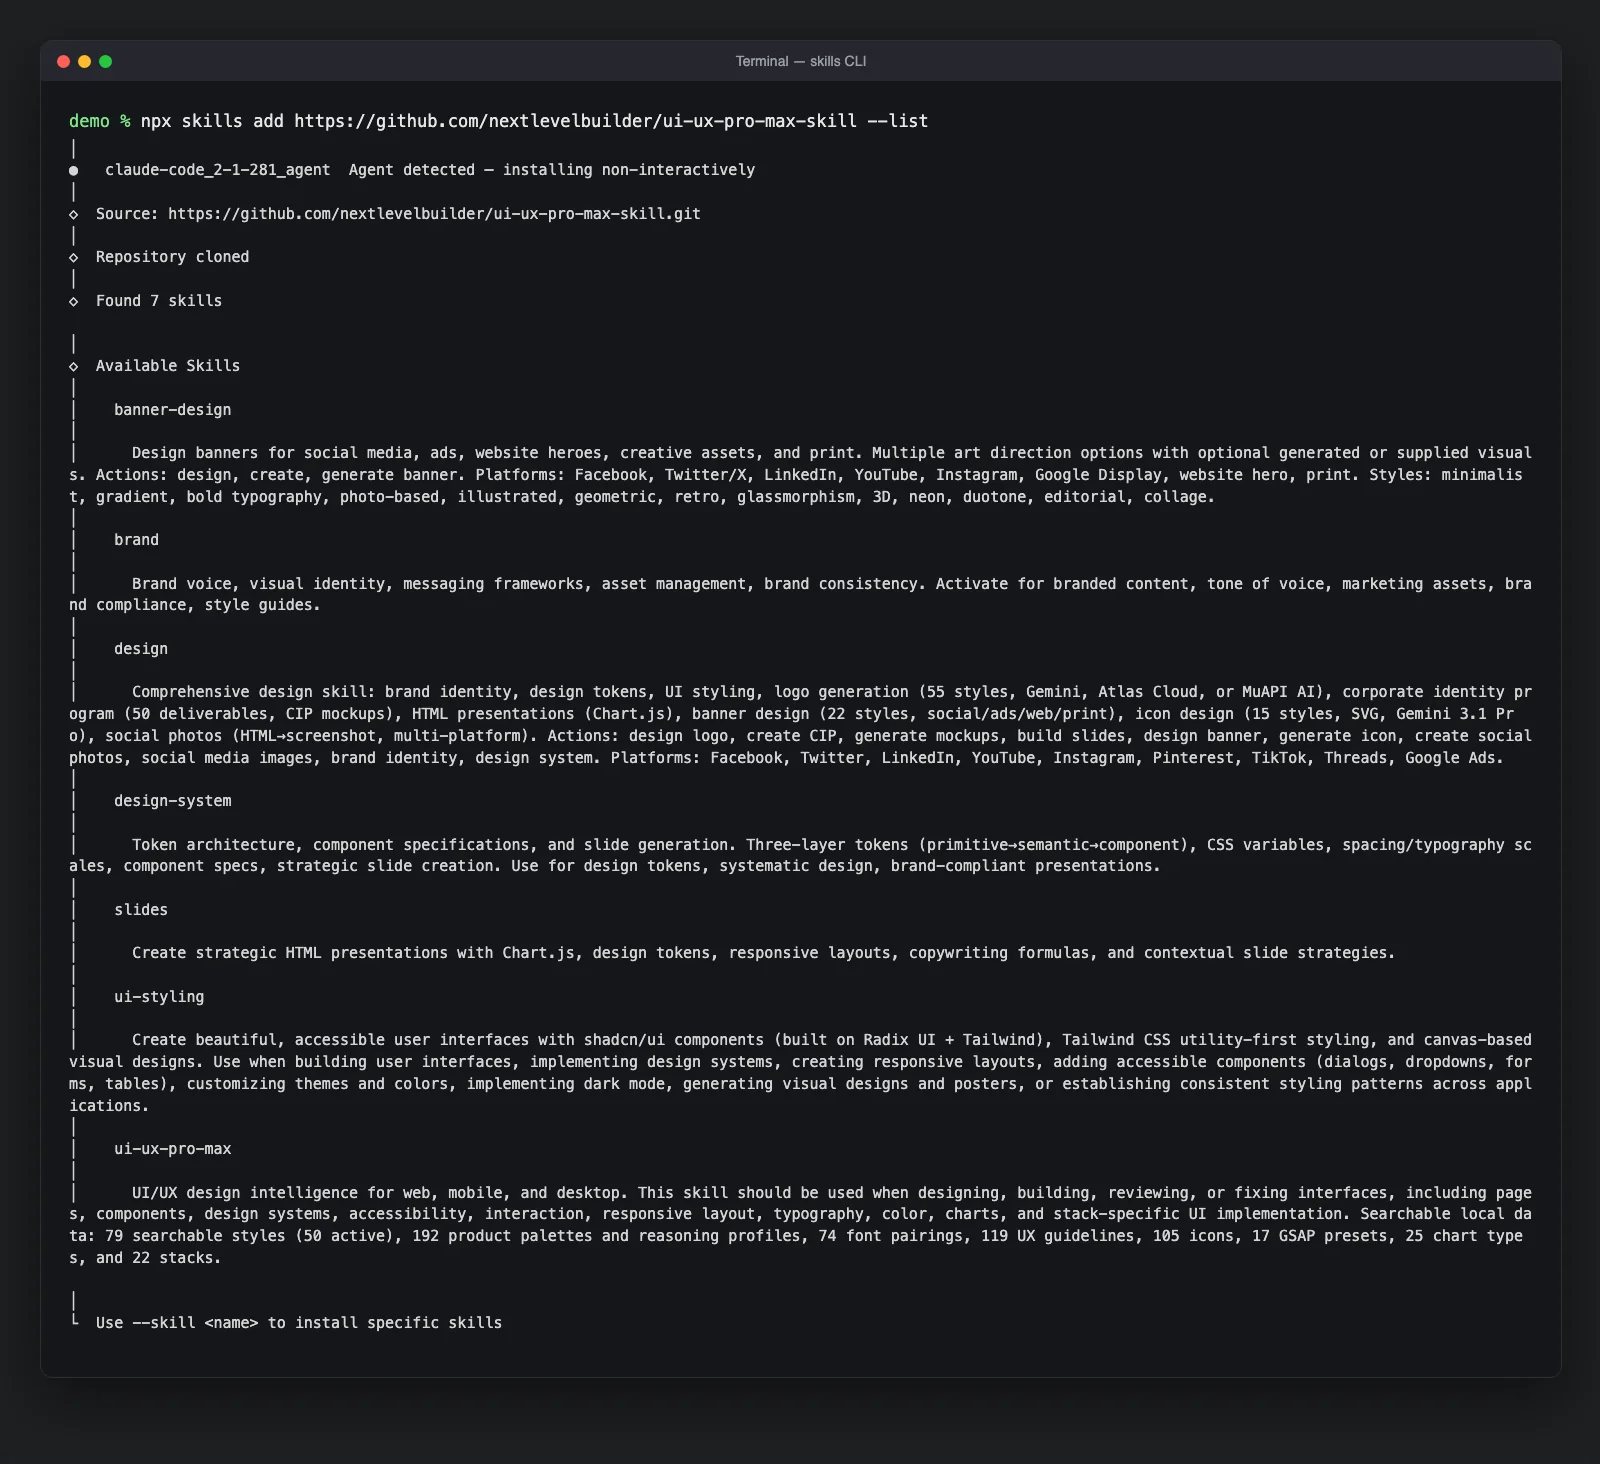Click the banner description starting 'Design banners for social media'
This screenshot has height=1464, width=1600.
click(800, 475)
